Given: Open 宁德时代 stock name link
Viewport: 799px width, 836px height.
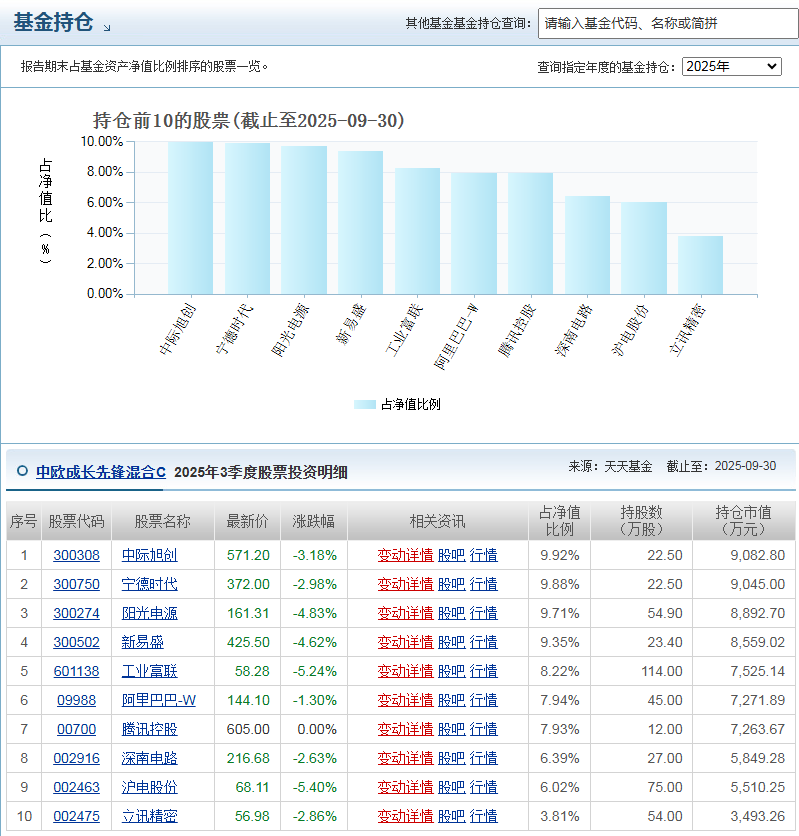Looking at the screenshot, I should click(x=149, y=584).
